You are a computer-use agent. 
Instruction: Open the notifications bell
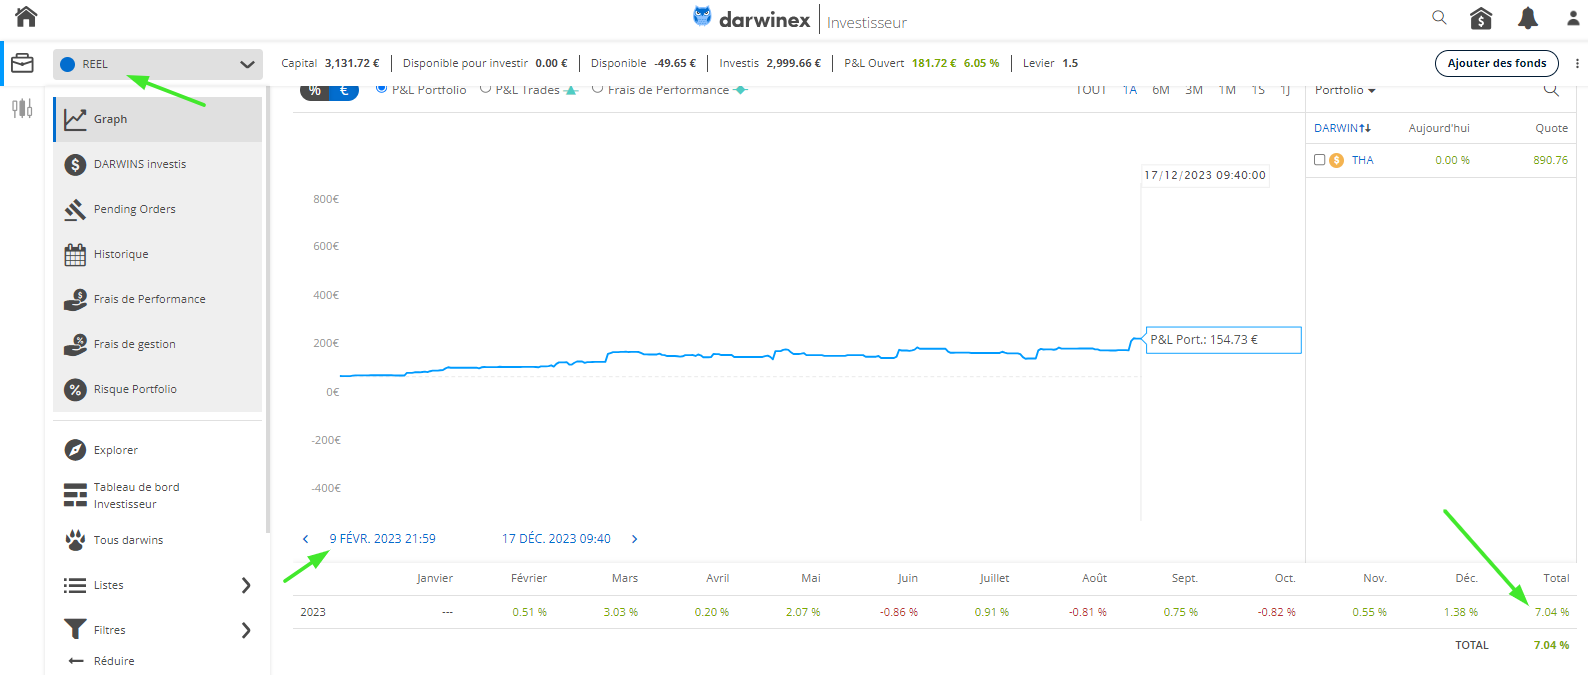click(1528, 18)
